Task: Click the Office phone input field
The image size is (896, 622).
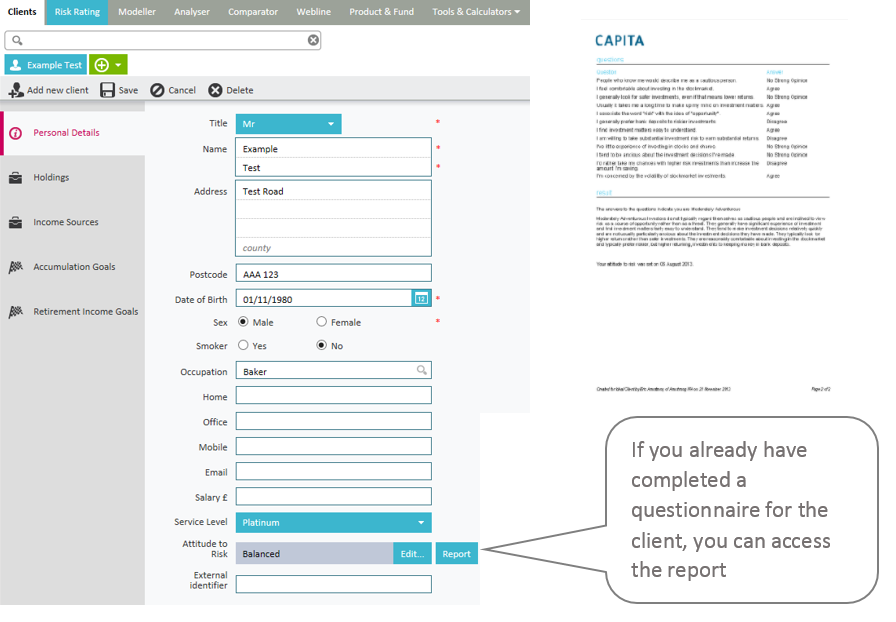Action: click(334, 421)
